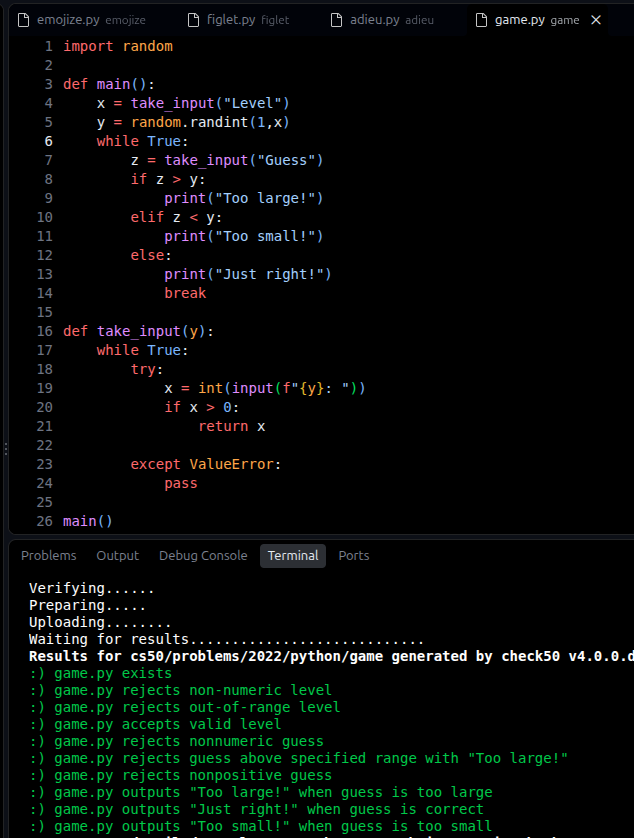This screenshot has height=838, width=634.
Task: Open the Problems panel tab
Action: [x=49, y=556]
